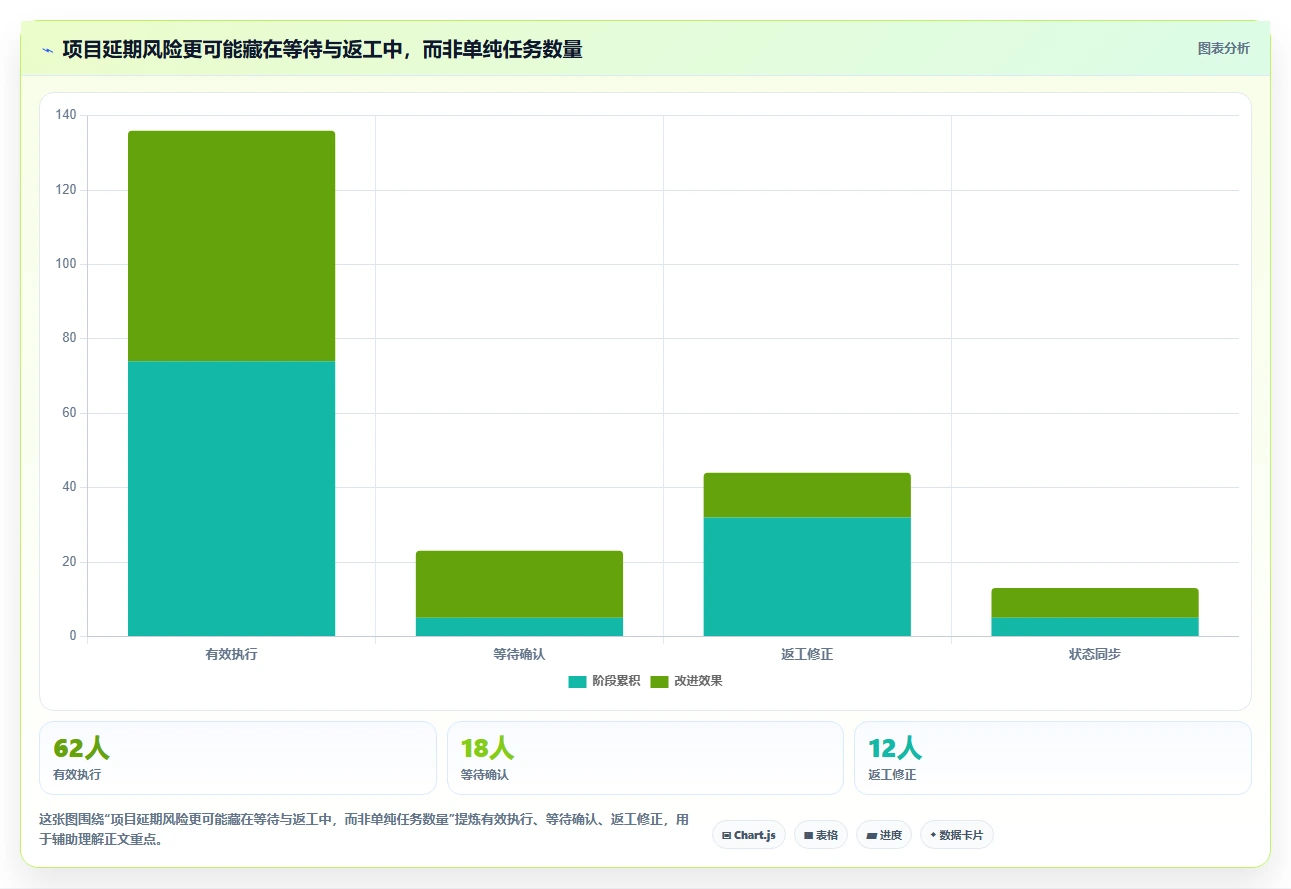Click the 80 y-axis value
The height and width of the screenshot is (889, 1291).
pyautogui.click(x=70, y=339)
